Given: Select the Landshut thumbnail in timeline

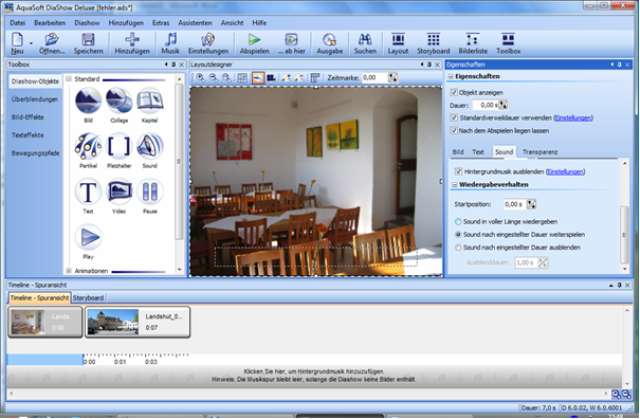Looking at the screenshot, I should click(x=111, y=320).
